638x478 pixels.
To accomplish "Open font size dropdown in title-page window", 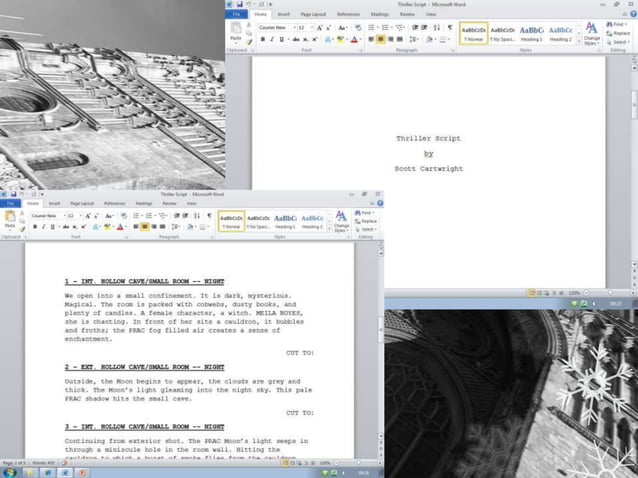I will pos(312,28).
